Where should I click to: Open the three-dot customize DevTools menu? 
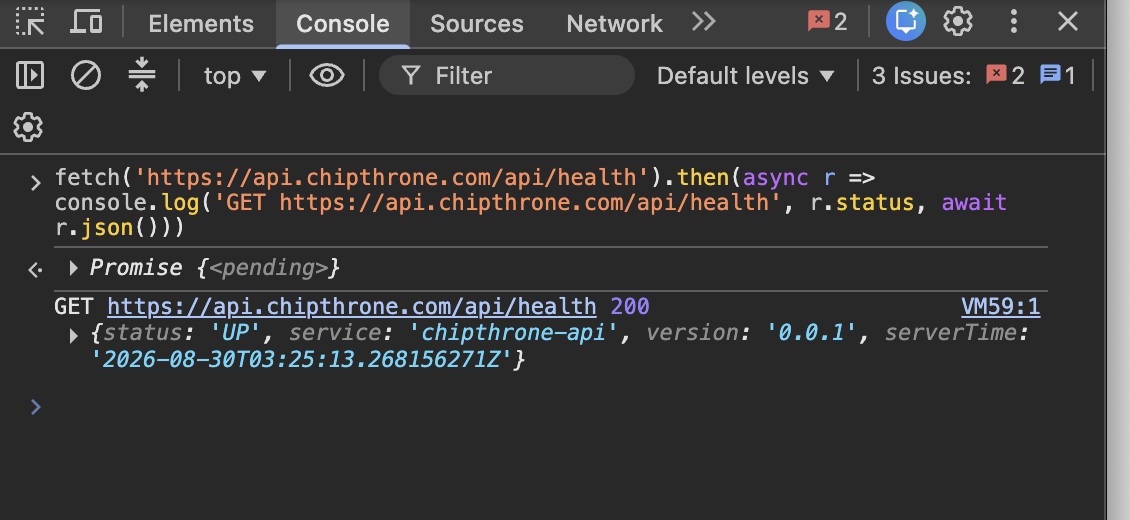coord(1013,22)
